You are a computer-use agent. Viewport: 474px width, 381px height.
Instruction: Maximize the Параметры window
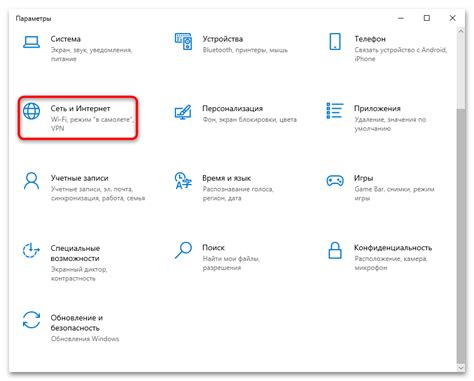[427, 18]
